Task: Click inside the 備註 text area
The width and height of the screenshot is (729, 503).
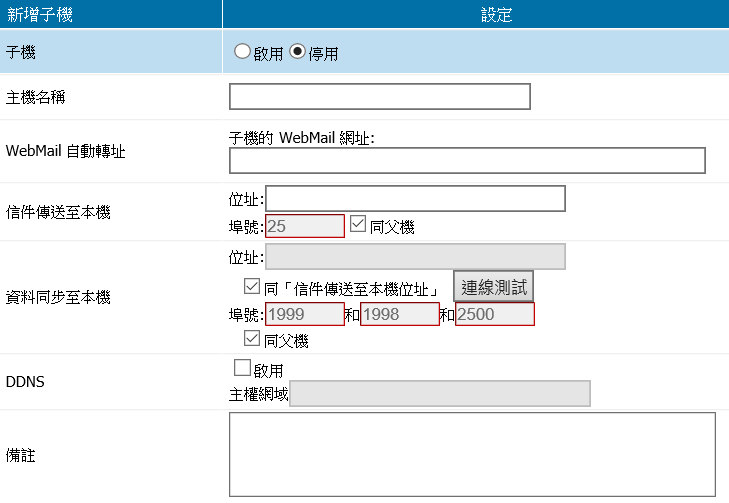Action: point(472,454)
